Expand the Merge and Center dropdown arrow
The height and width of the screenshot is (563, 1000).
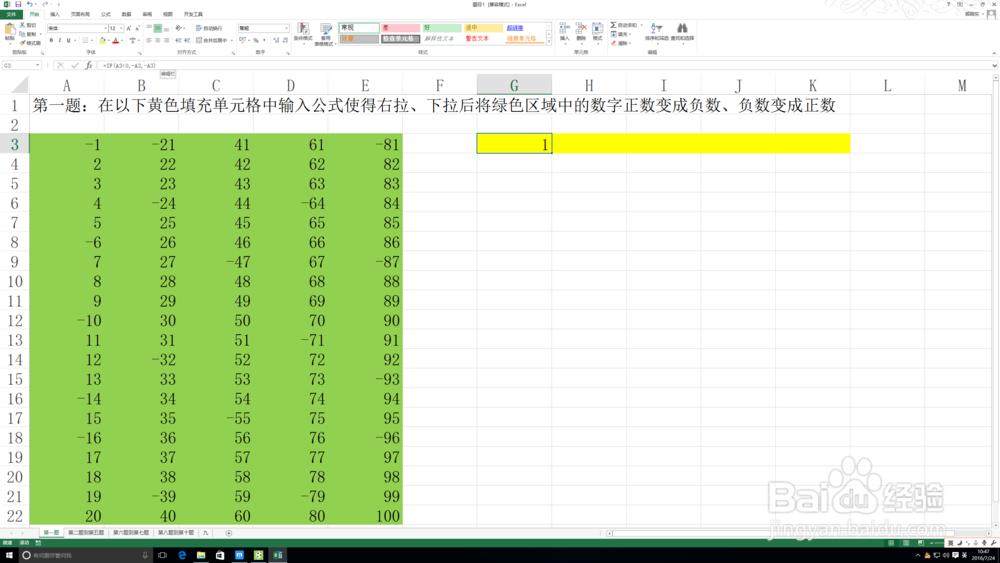point(232,40)
